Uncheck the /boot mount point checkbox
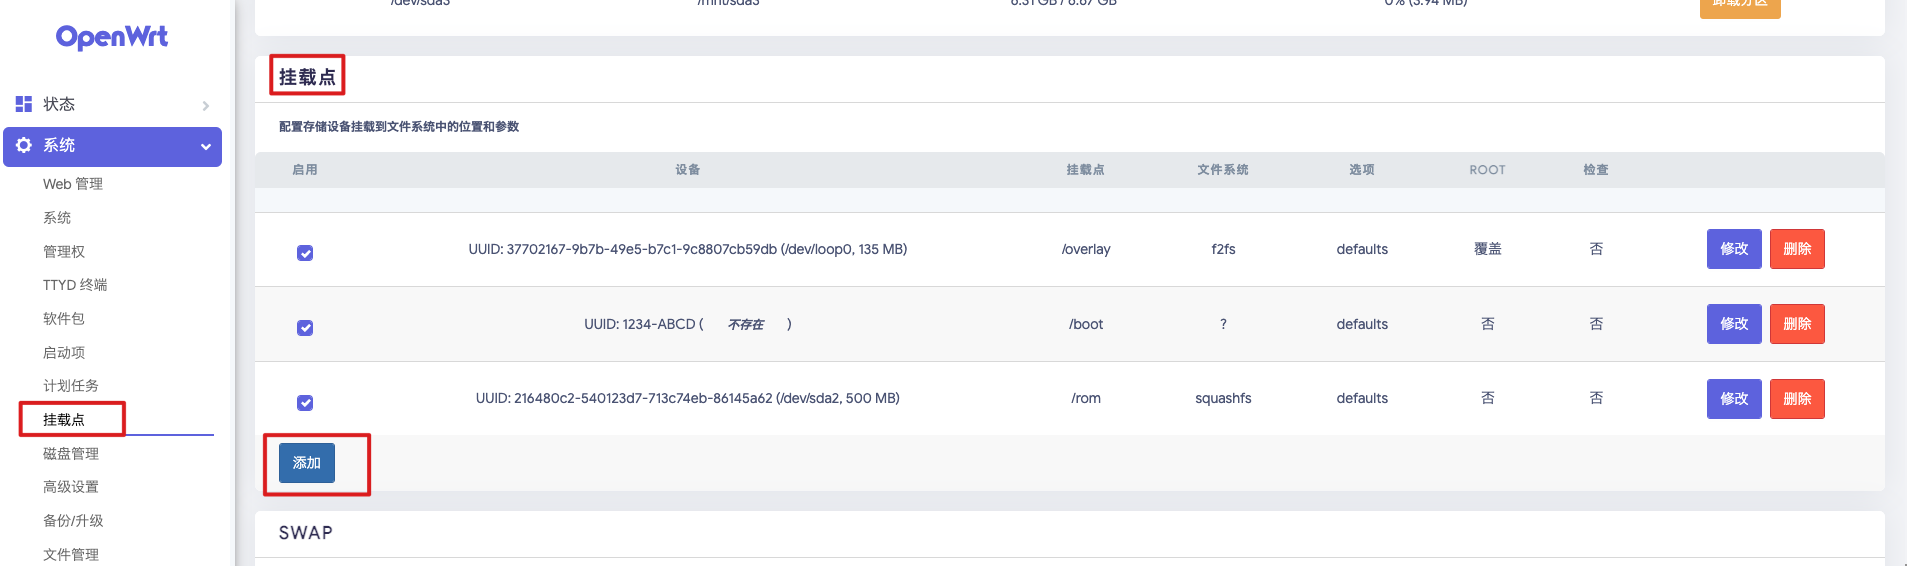The height and width of the screenshot is (566, 1907). 305,328
